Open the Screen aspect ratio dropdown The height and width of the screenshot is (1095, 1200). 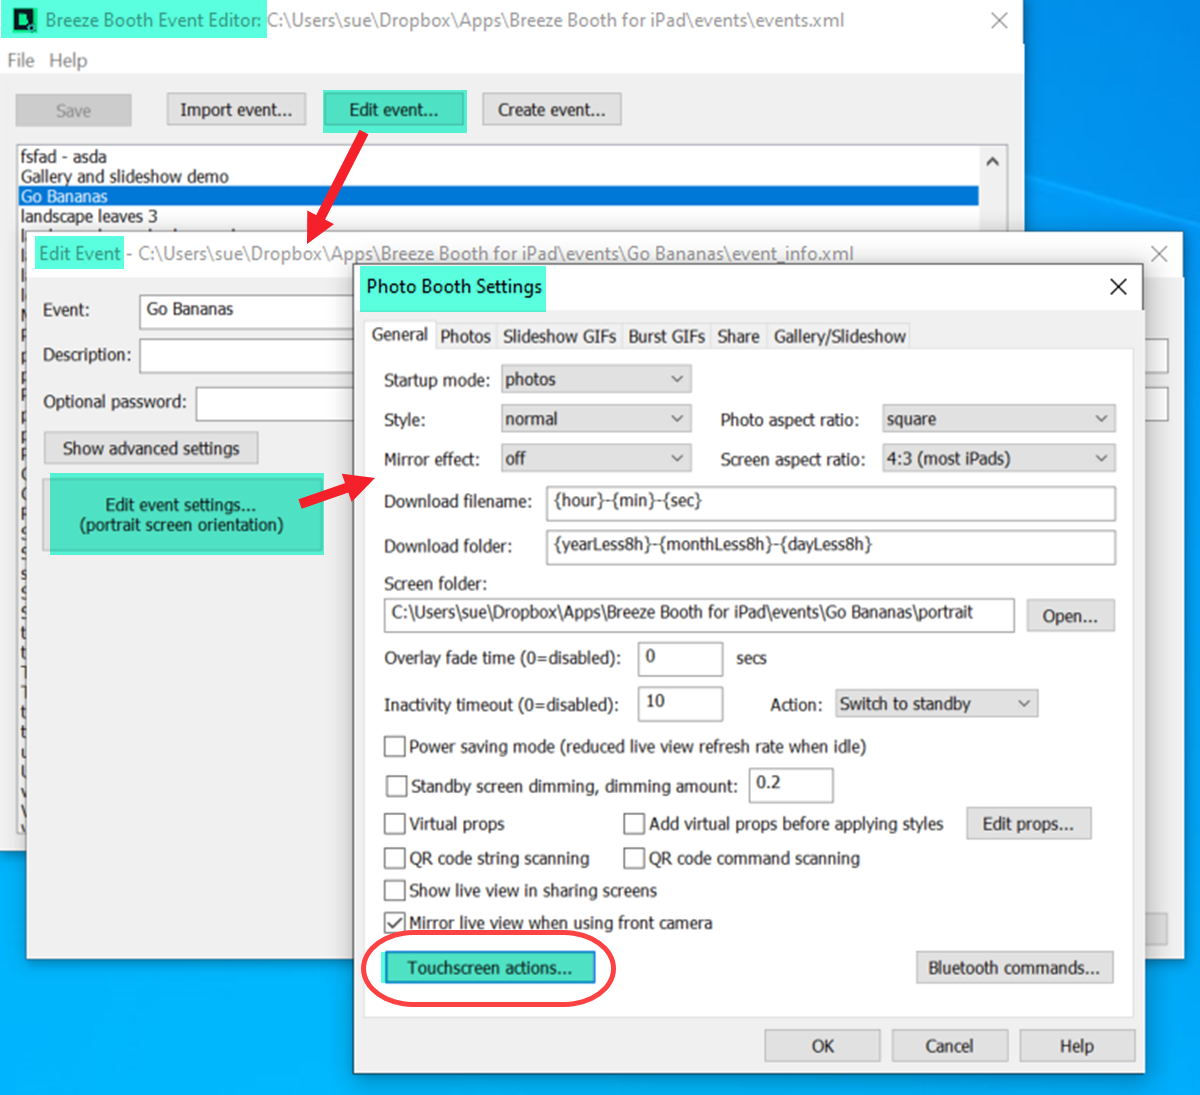tap(999, 458)
